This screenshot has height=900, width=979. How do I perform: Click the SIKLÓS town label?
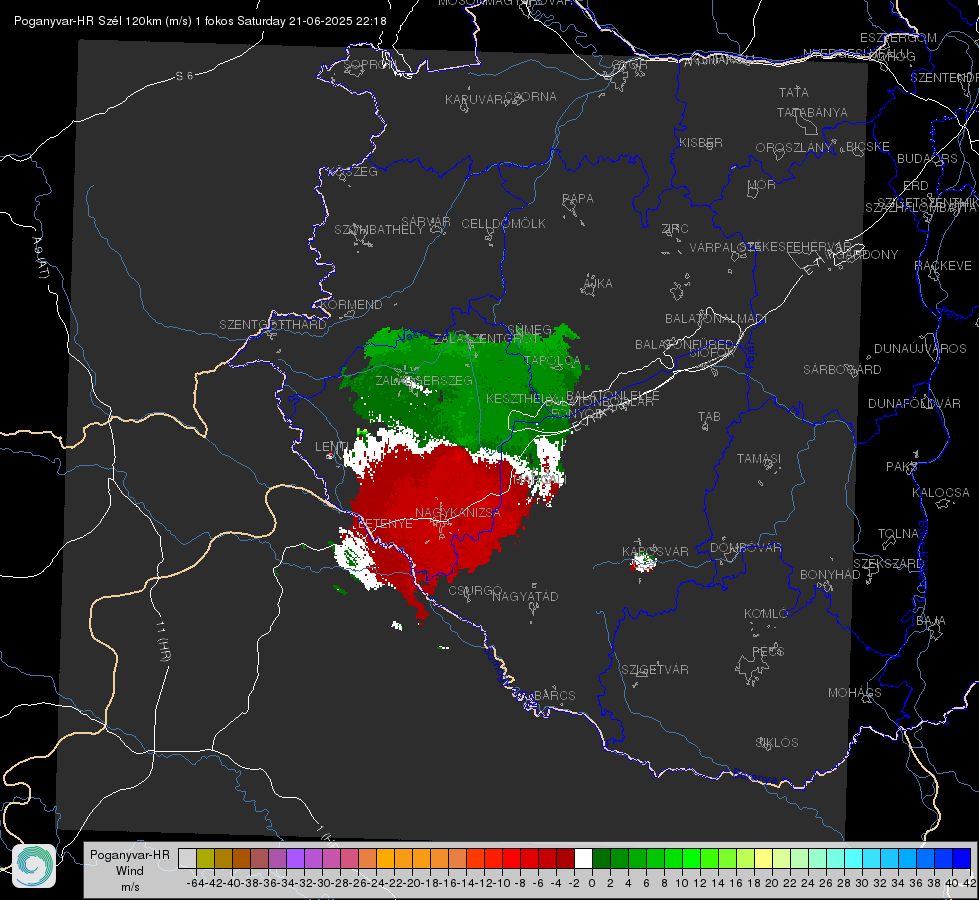[777, 743]
